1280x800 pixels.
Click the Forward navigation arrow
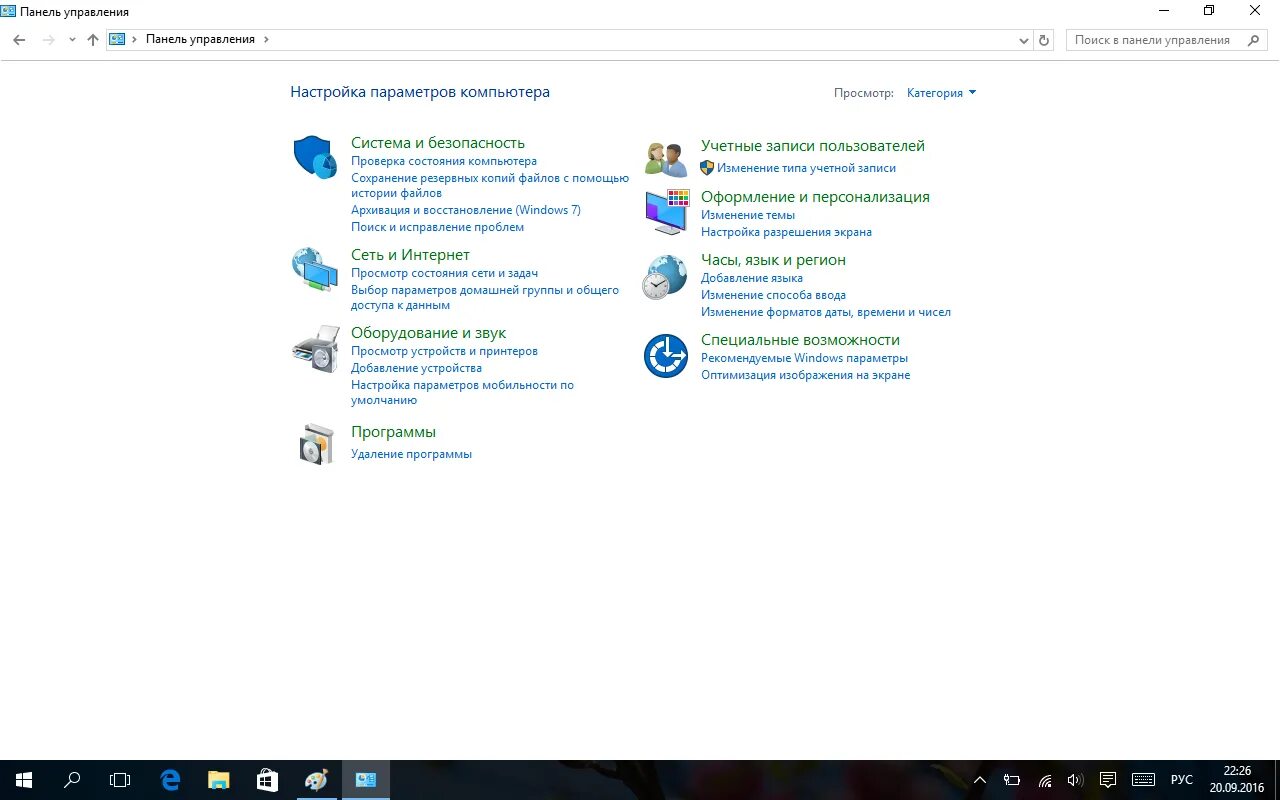[48, 40]
